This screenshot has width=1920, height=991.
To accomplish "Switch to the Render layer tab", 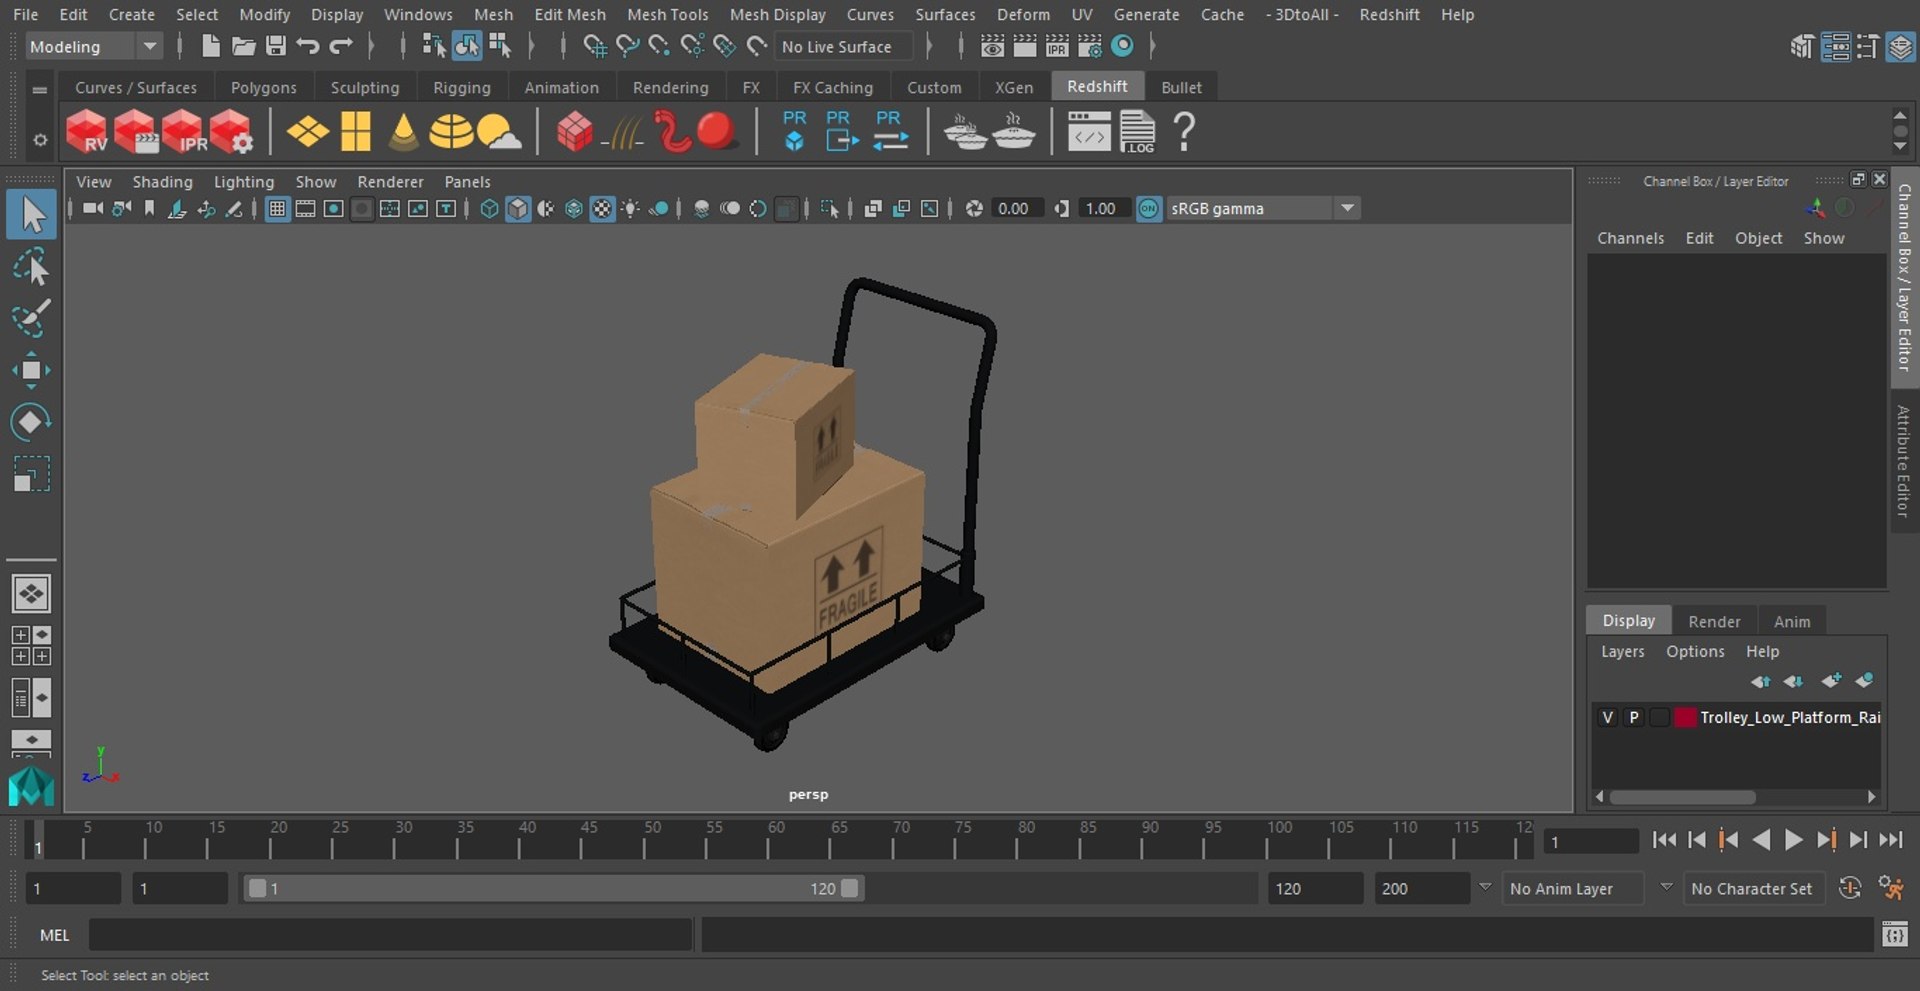I will [x=1714, y=621].
